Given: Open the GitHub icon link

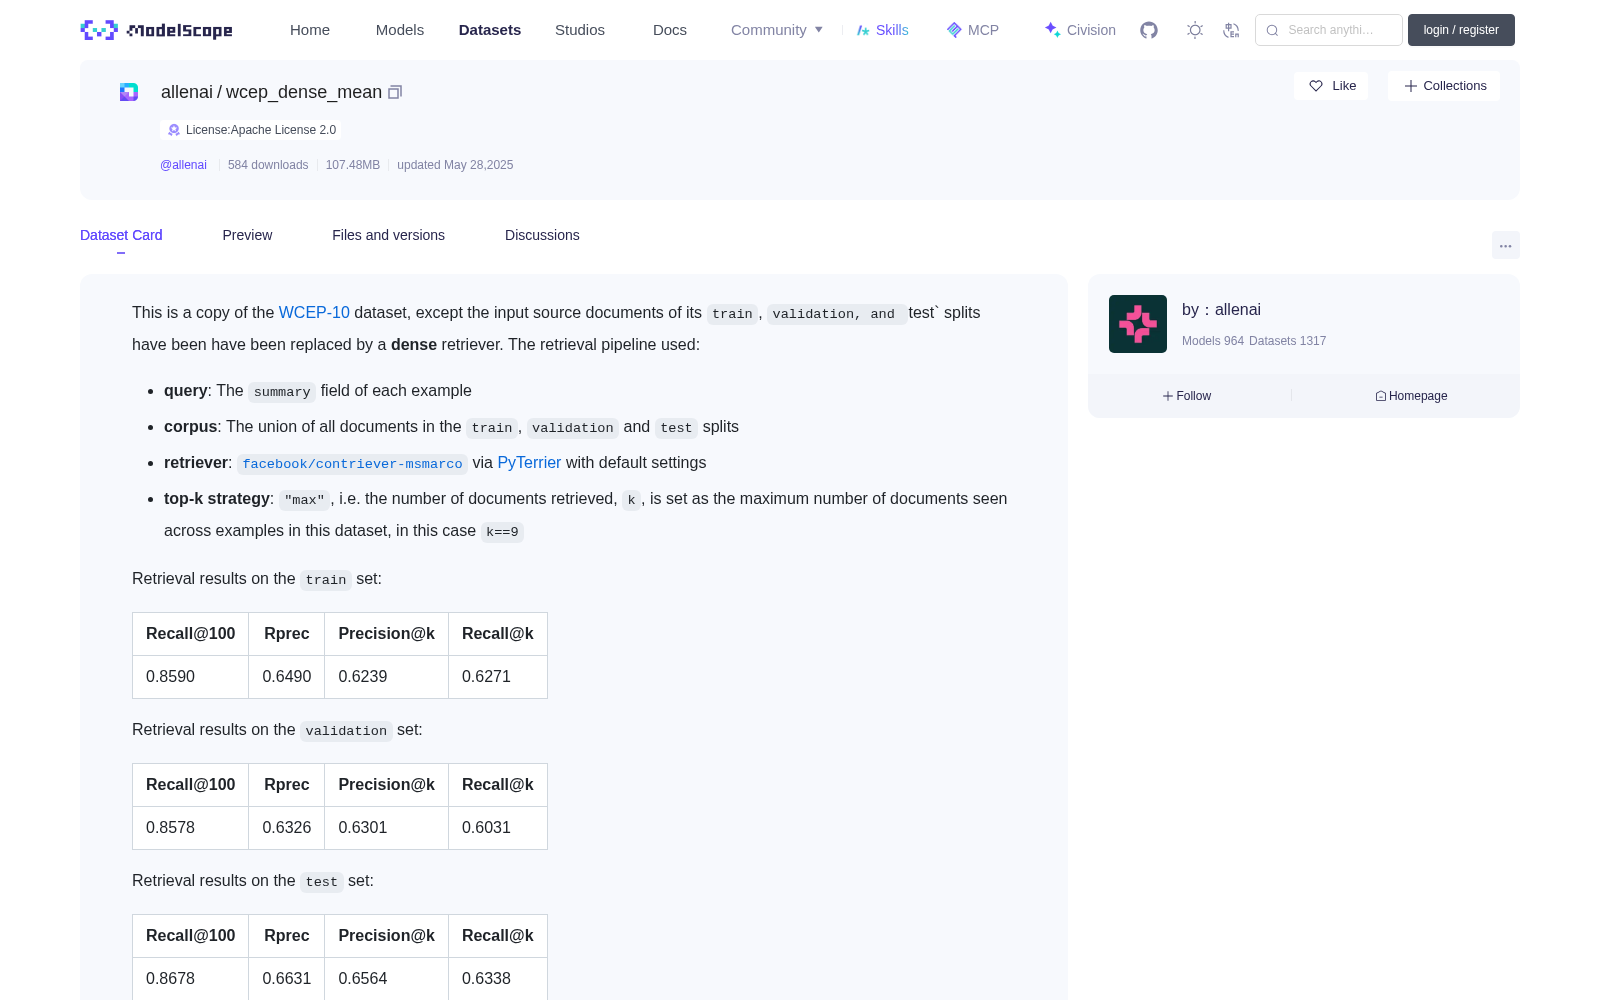Looking at the screenshot, I should tap(1149, 30).
